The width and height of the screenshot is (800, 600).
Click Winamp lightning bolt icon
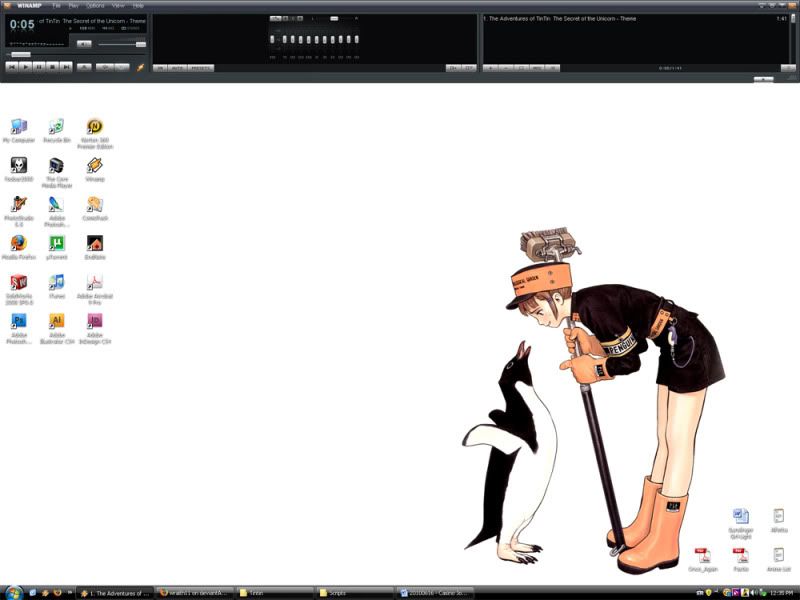pos(140,67)
